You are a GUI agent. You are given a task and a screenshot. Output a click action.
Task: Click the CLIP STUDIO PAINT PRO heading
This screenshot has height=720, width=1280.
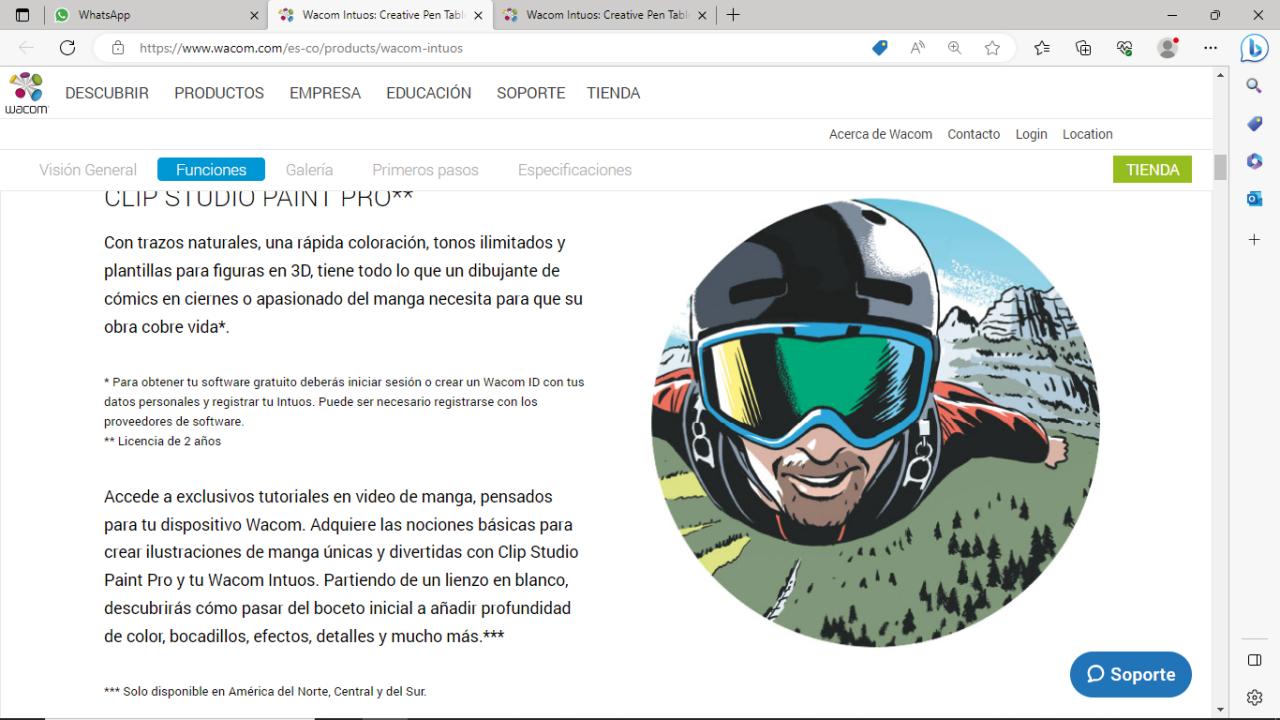[x=258, y=198]
